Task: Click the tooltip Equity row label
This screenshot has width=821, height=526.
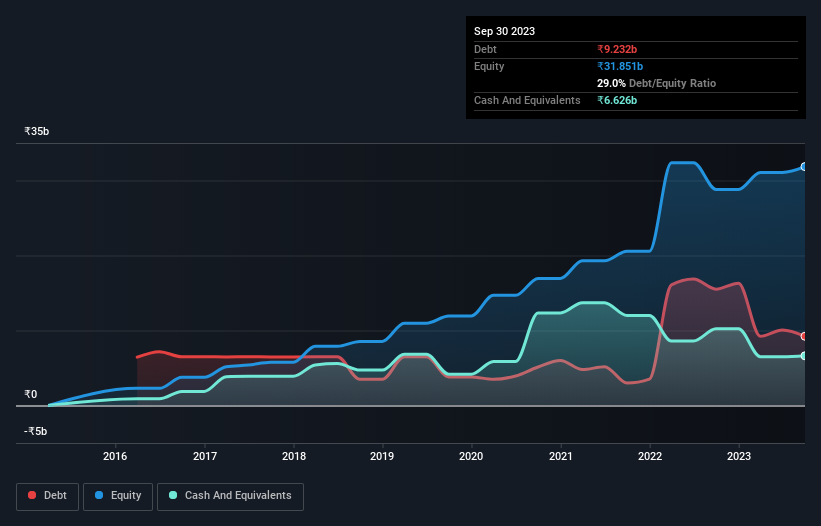Action: point(489,66)
